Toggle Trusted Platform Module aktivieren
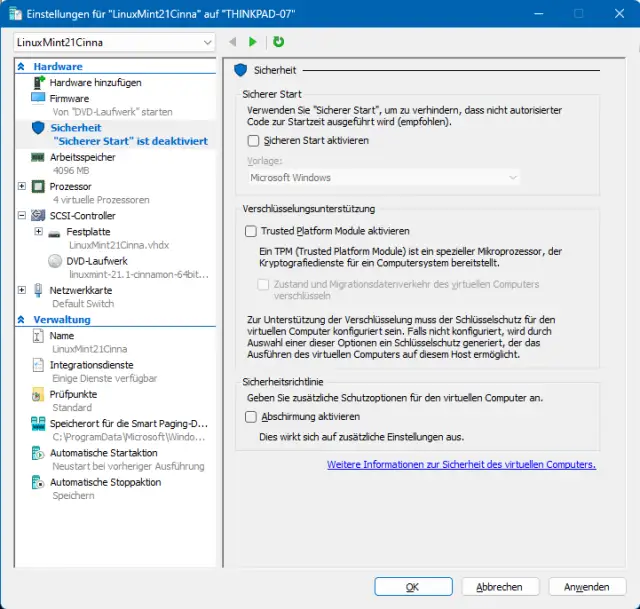 pyautogui.click(x=252, y=231)
